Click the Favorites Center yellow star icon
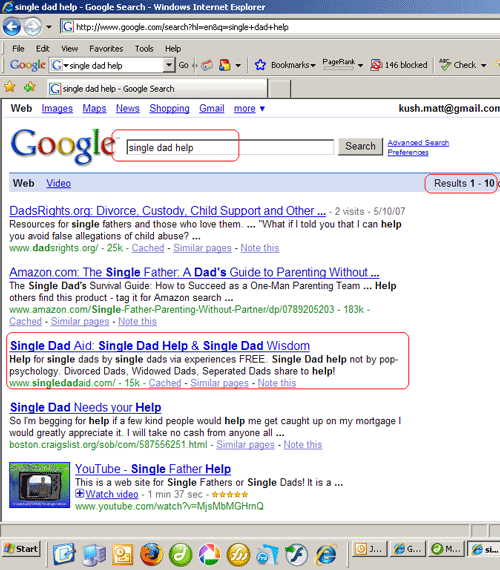Viewport: 500px width, 570px height. point(10,87)
